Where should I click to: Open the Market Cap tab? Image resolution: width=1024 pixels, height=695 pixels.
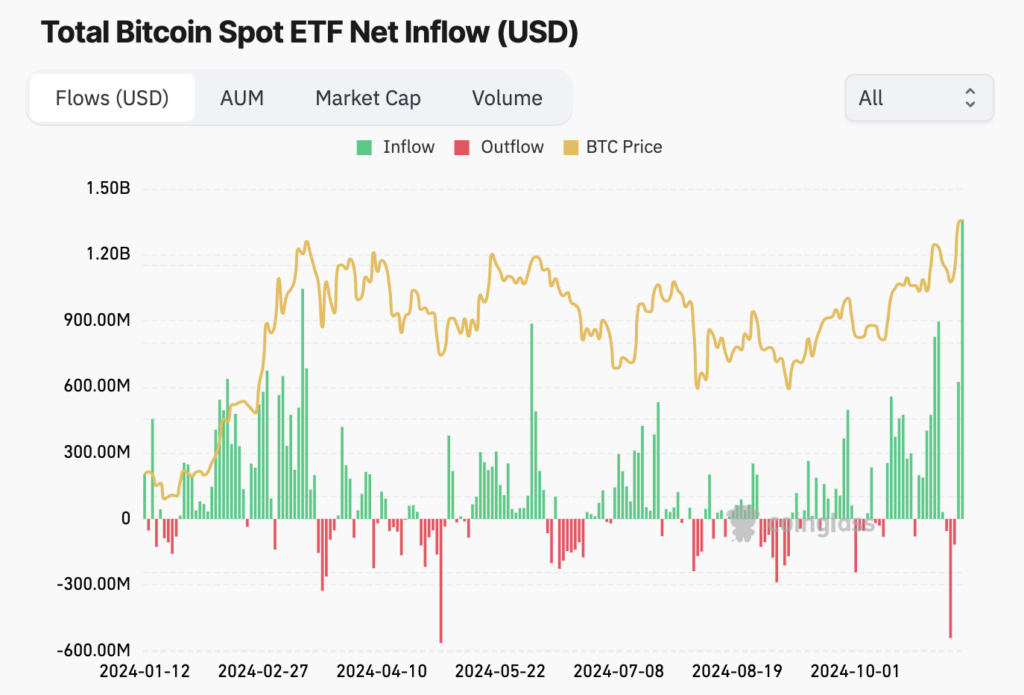[x=368, y=98]
